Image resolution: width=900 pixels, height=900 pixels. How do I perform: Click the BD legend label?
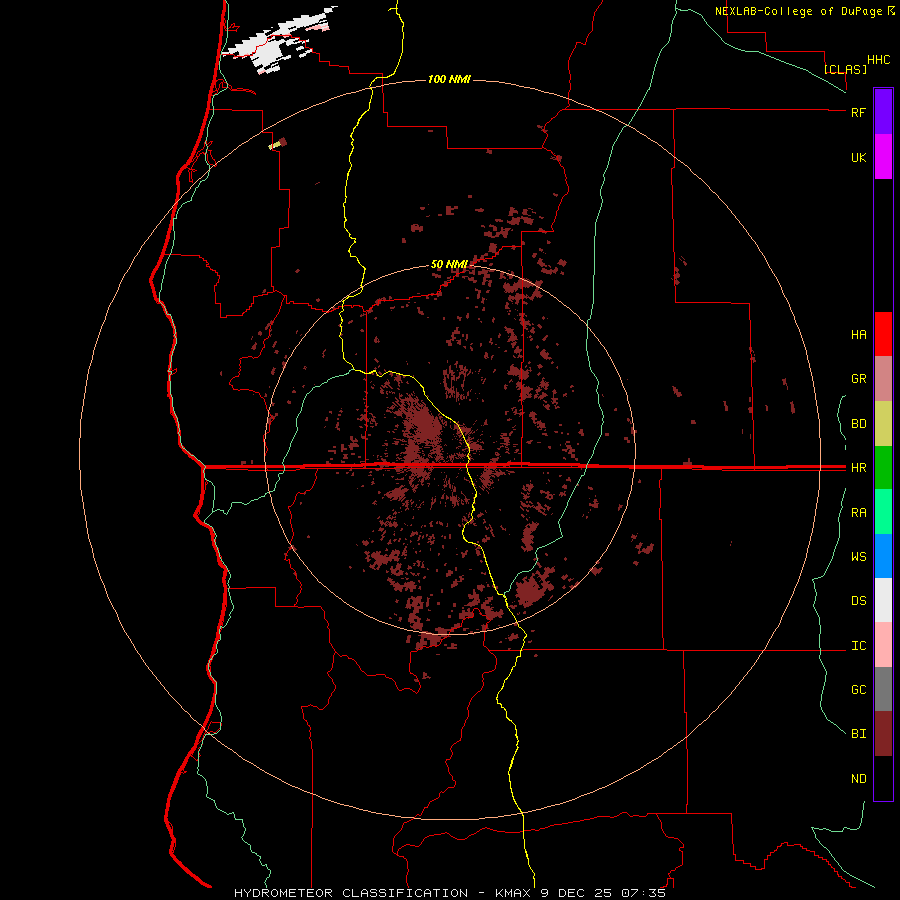pyautogui.click(x=858, y=424)
